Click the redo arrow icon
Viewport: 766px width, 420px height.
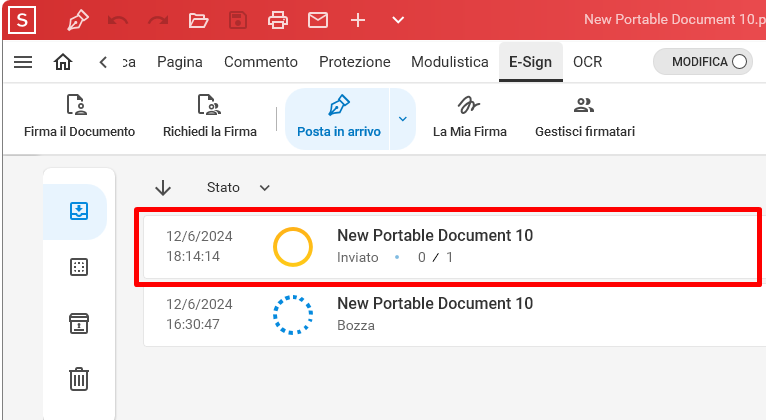point(158,21)
